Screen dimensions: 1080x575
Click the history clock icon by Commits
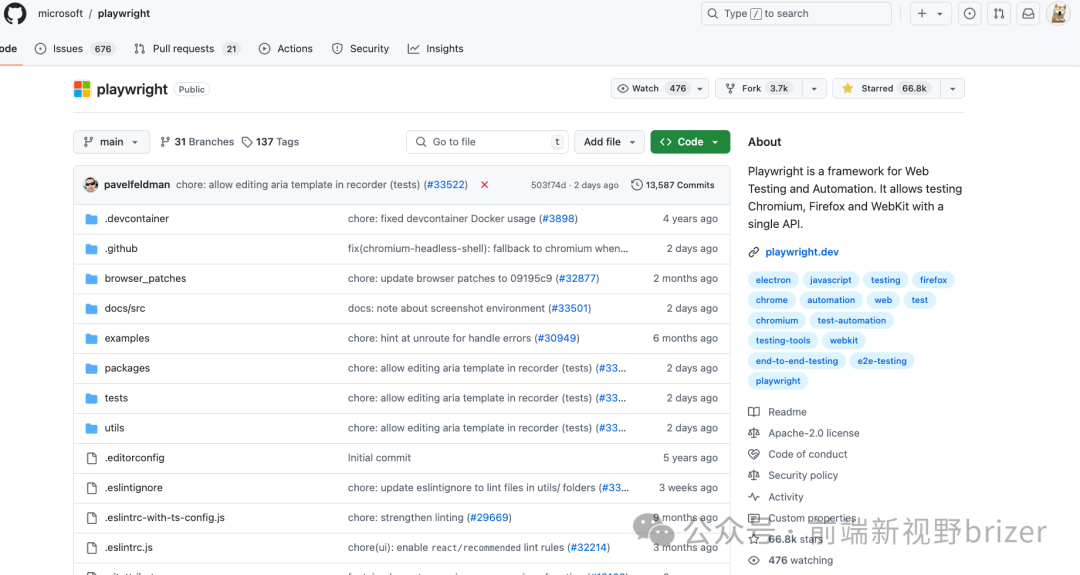tap(636, 185)
